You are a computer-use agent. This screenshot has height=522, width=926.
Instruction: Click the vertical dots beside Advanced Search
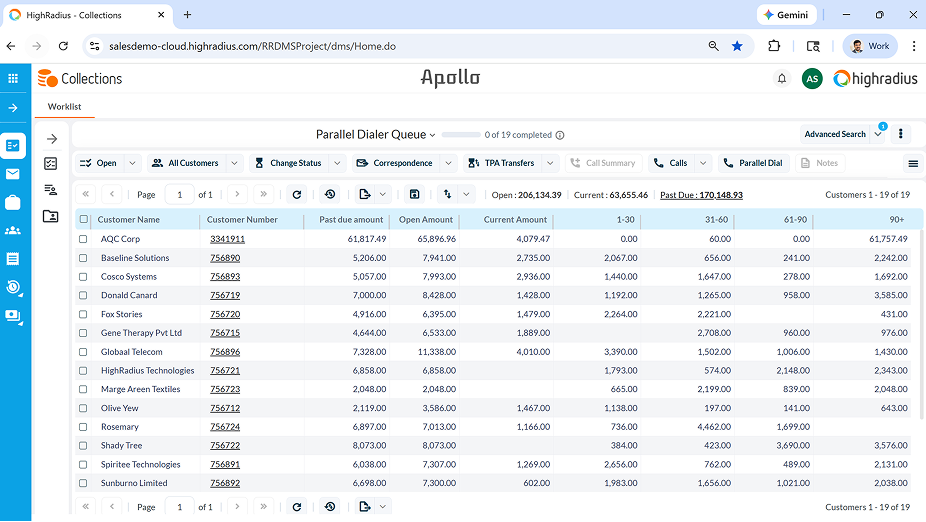coord(901,134)
